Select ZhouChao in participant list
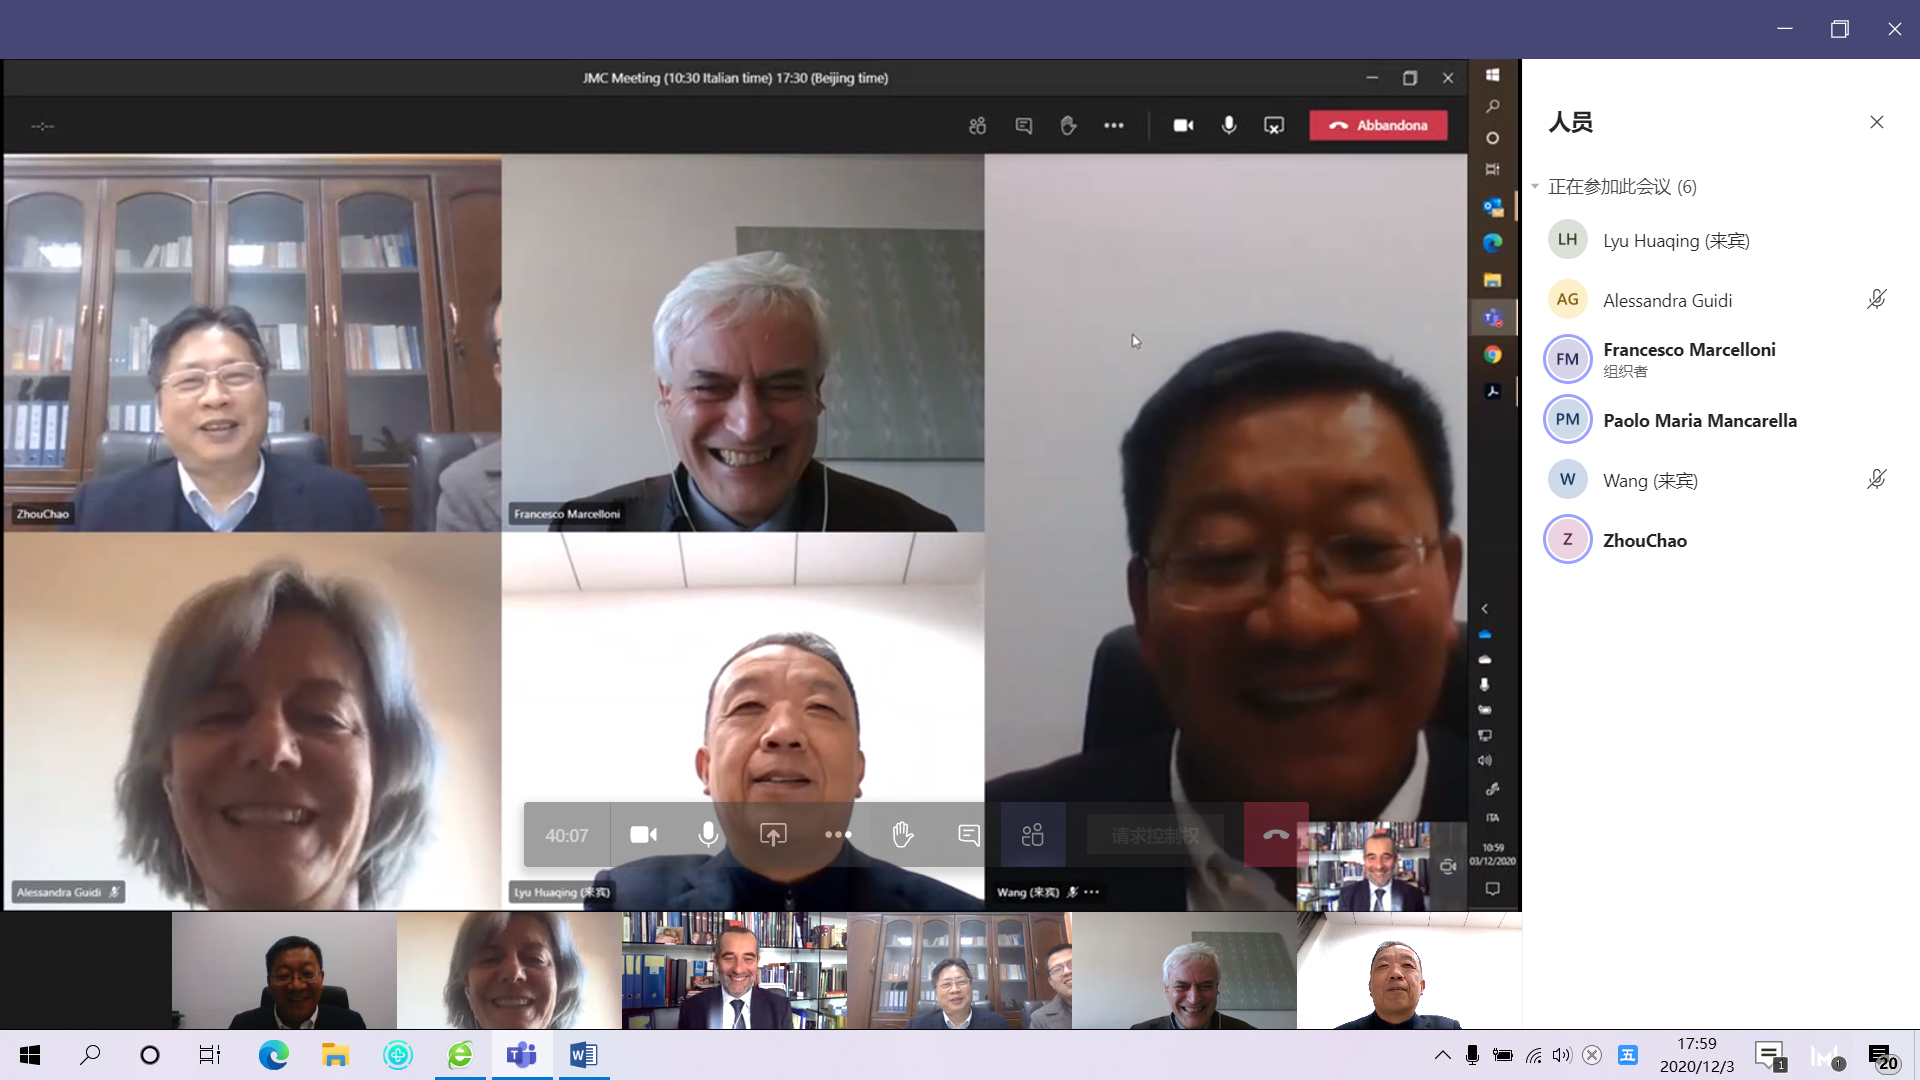 1720,540
